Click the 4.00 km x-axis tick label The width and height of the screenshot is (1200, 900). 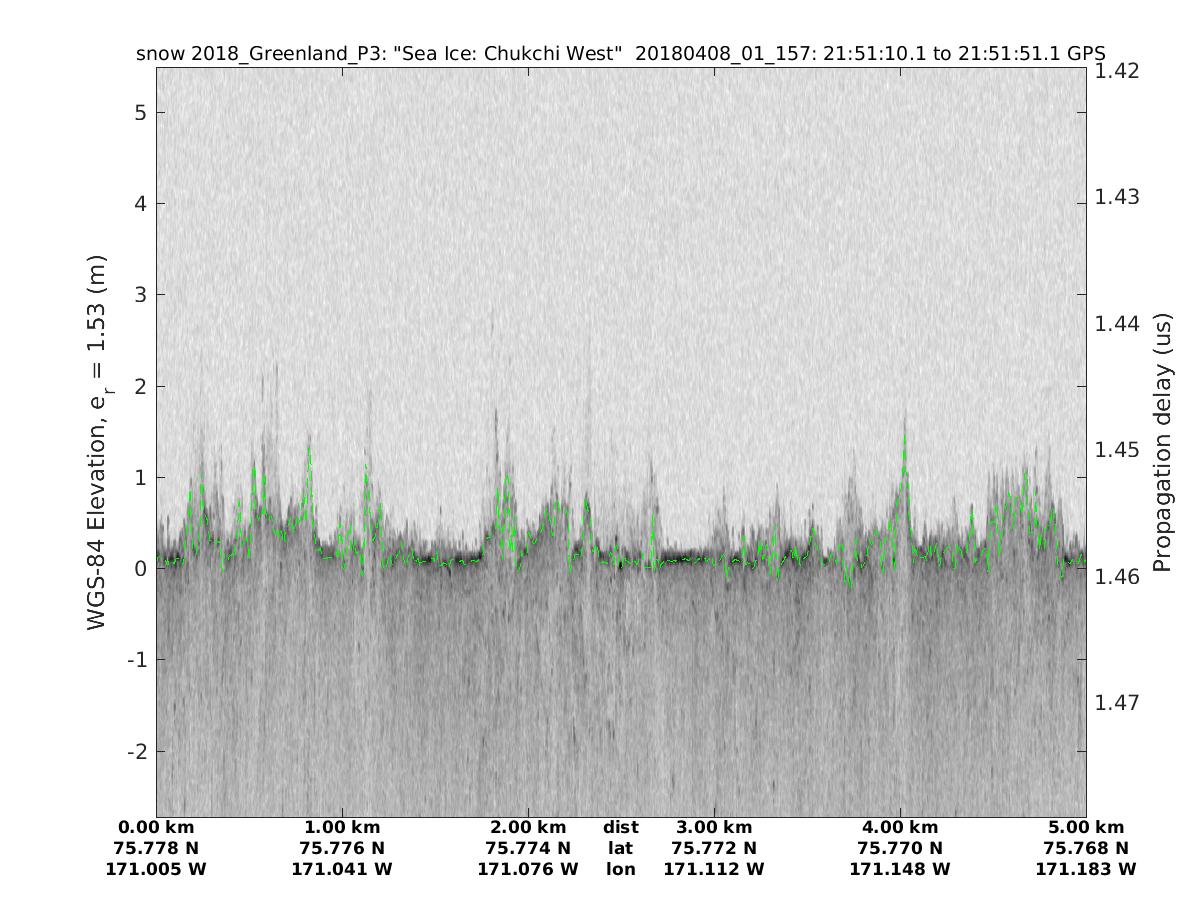coord(900,827)
